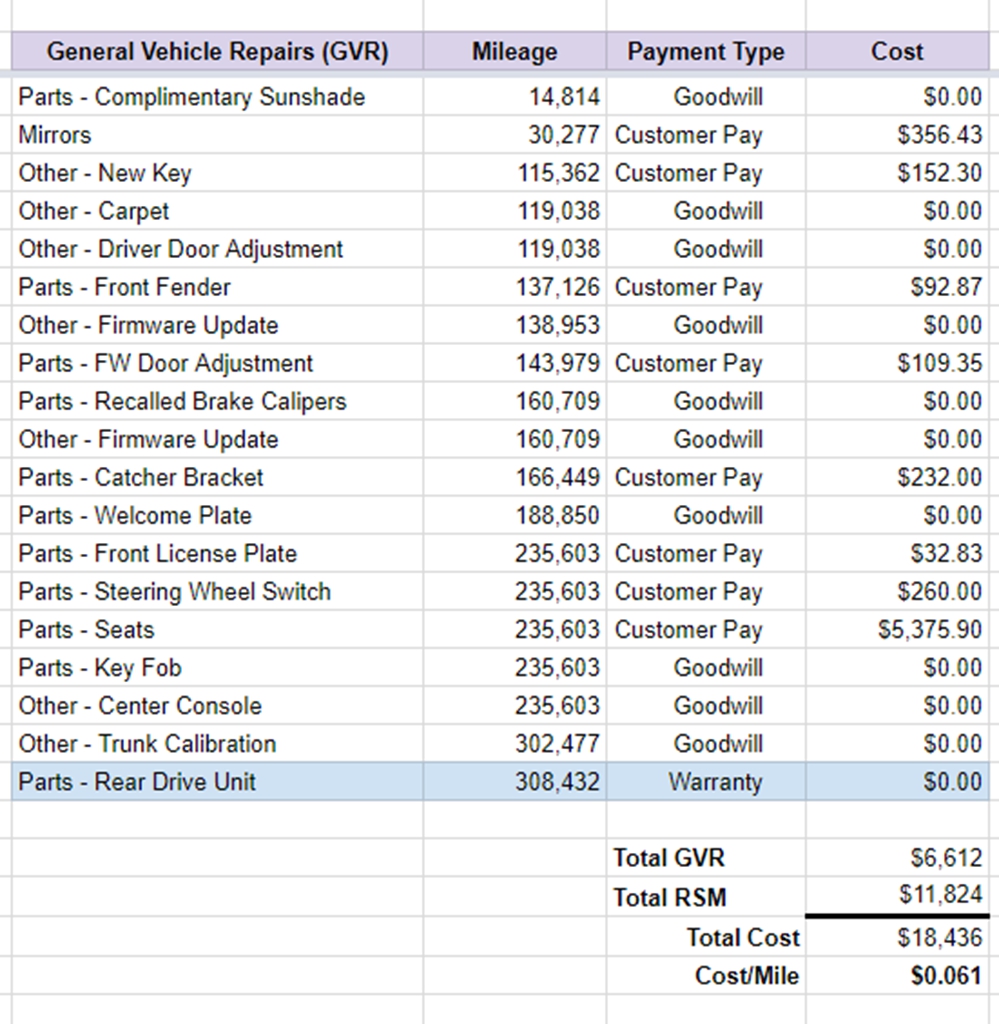The image size is (999, 1024).
Task: Select the Parts - Catcher Bracket cell
Action: tap(217, 477)
